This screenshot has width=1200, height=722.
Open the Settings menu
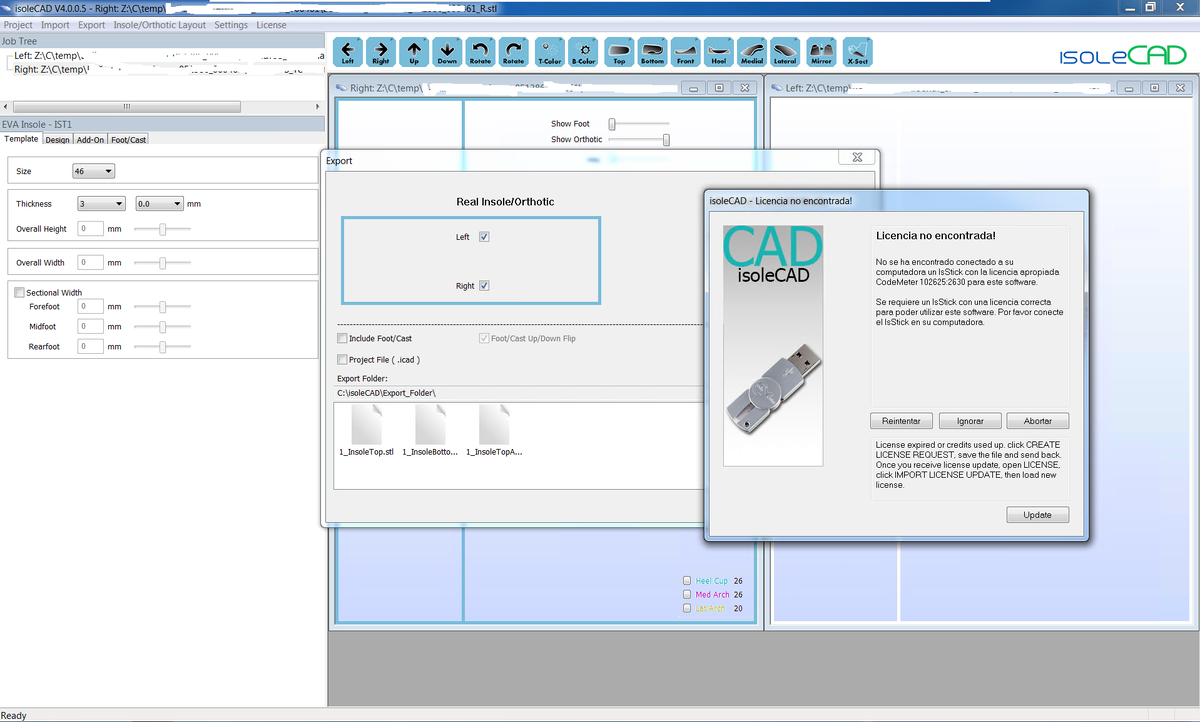coord(231,25)
